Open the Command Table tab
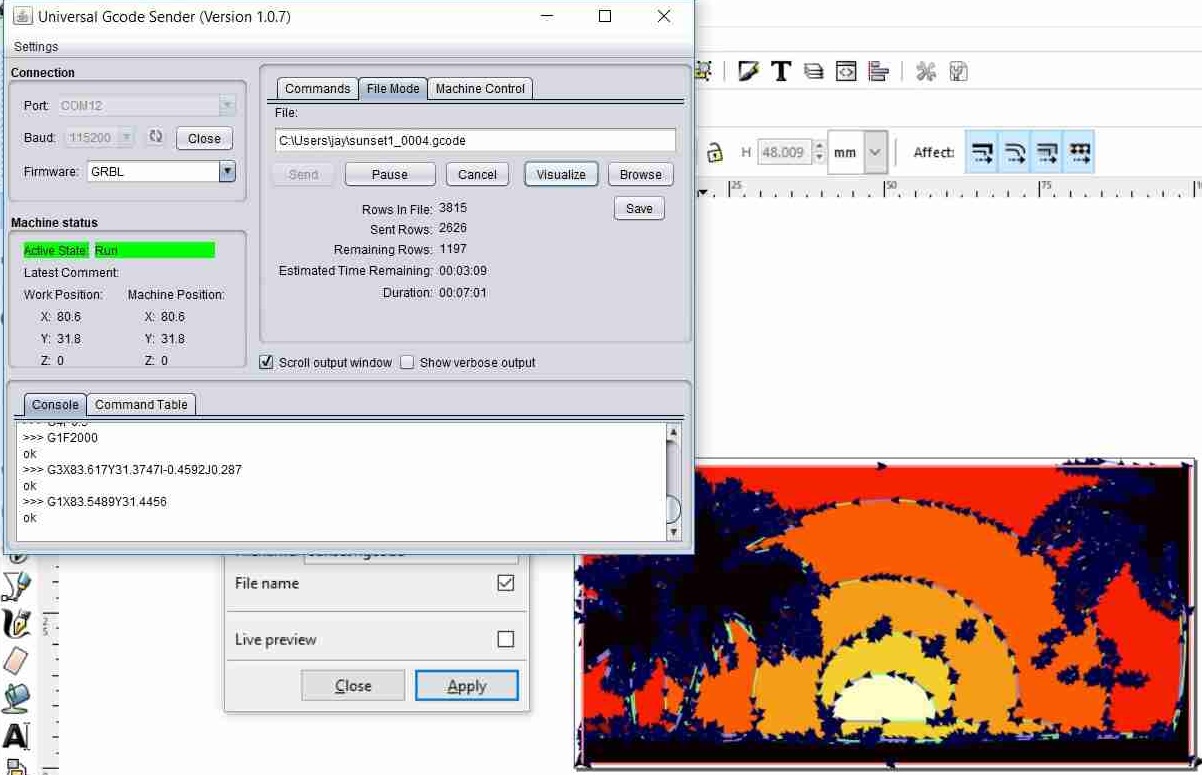Viewport: 1202px width, 775px height. point(141,404)
